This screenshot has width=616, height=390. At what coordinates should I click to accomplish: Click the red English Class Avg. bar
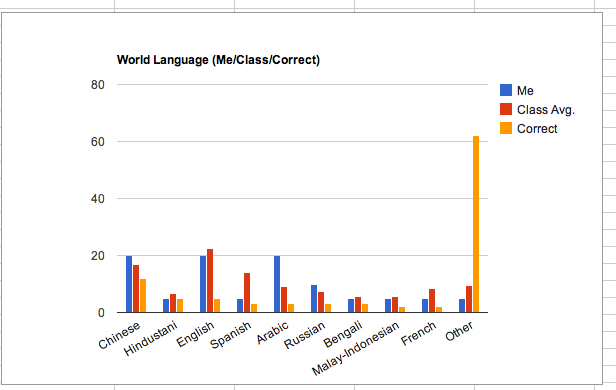210,281
